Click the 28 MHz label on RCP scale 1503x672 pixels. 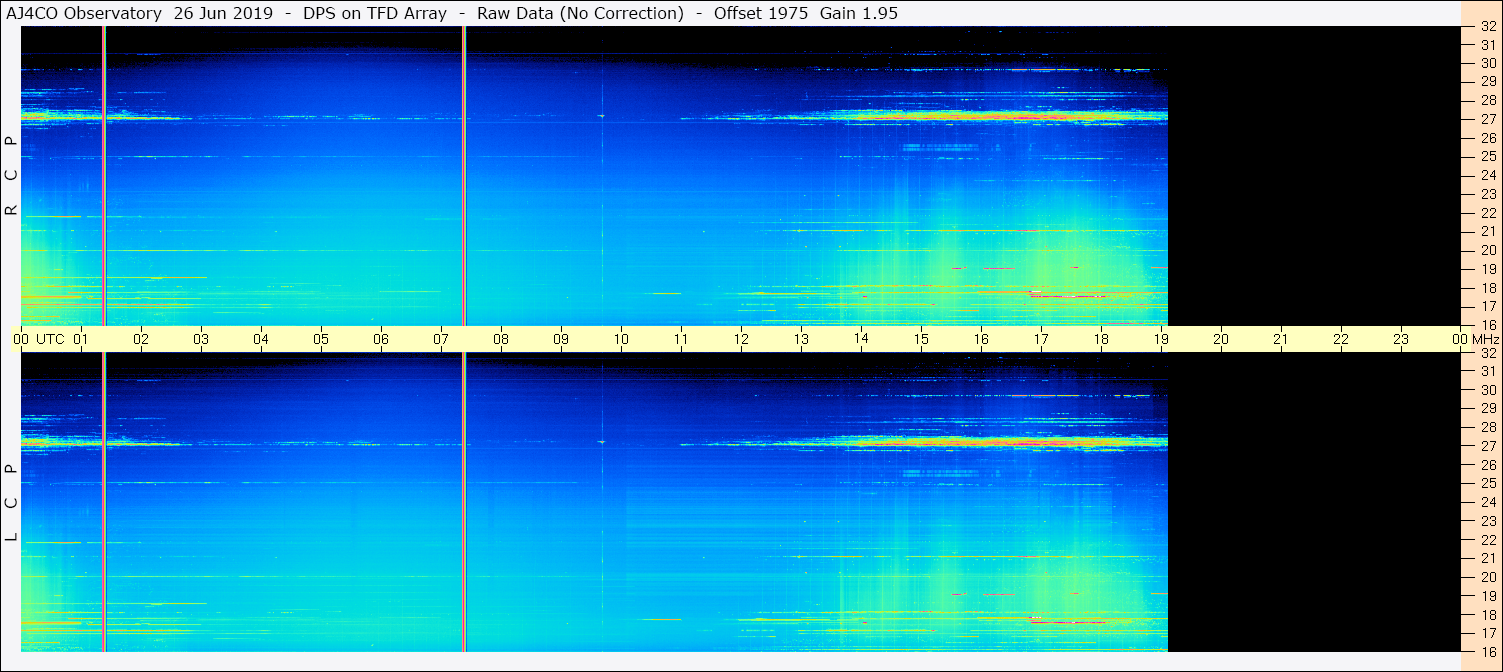tap(1488, 100)
